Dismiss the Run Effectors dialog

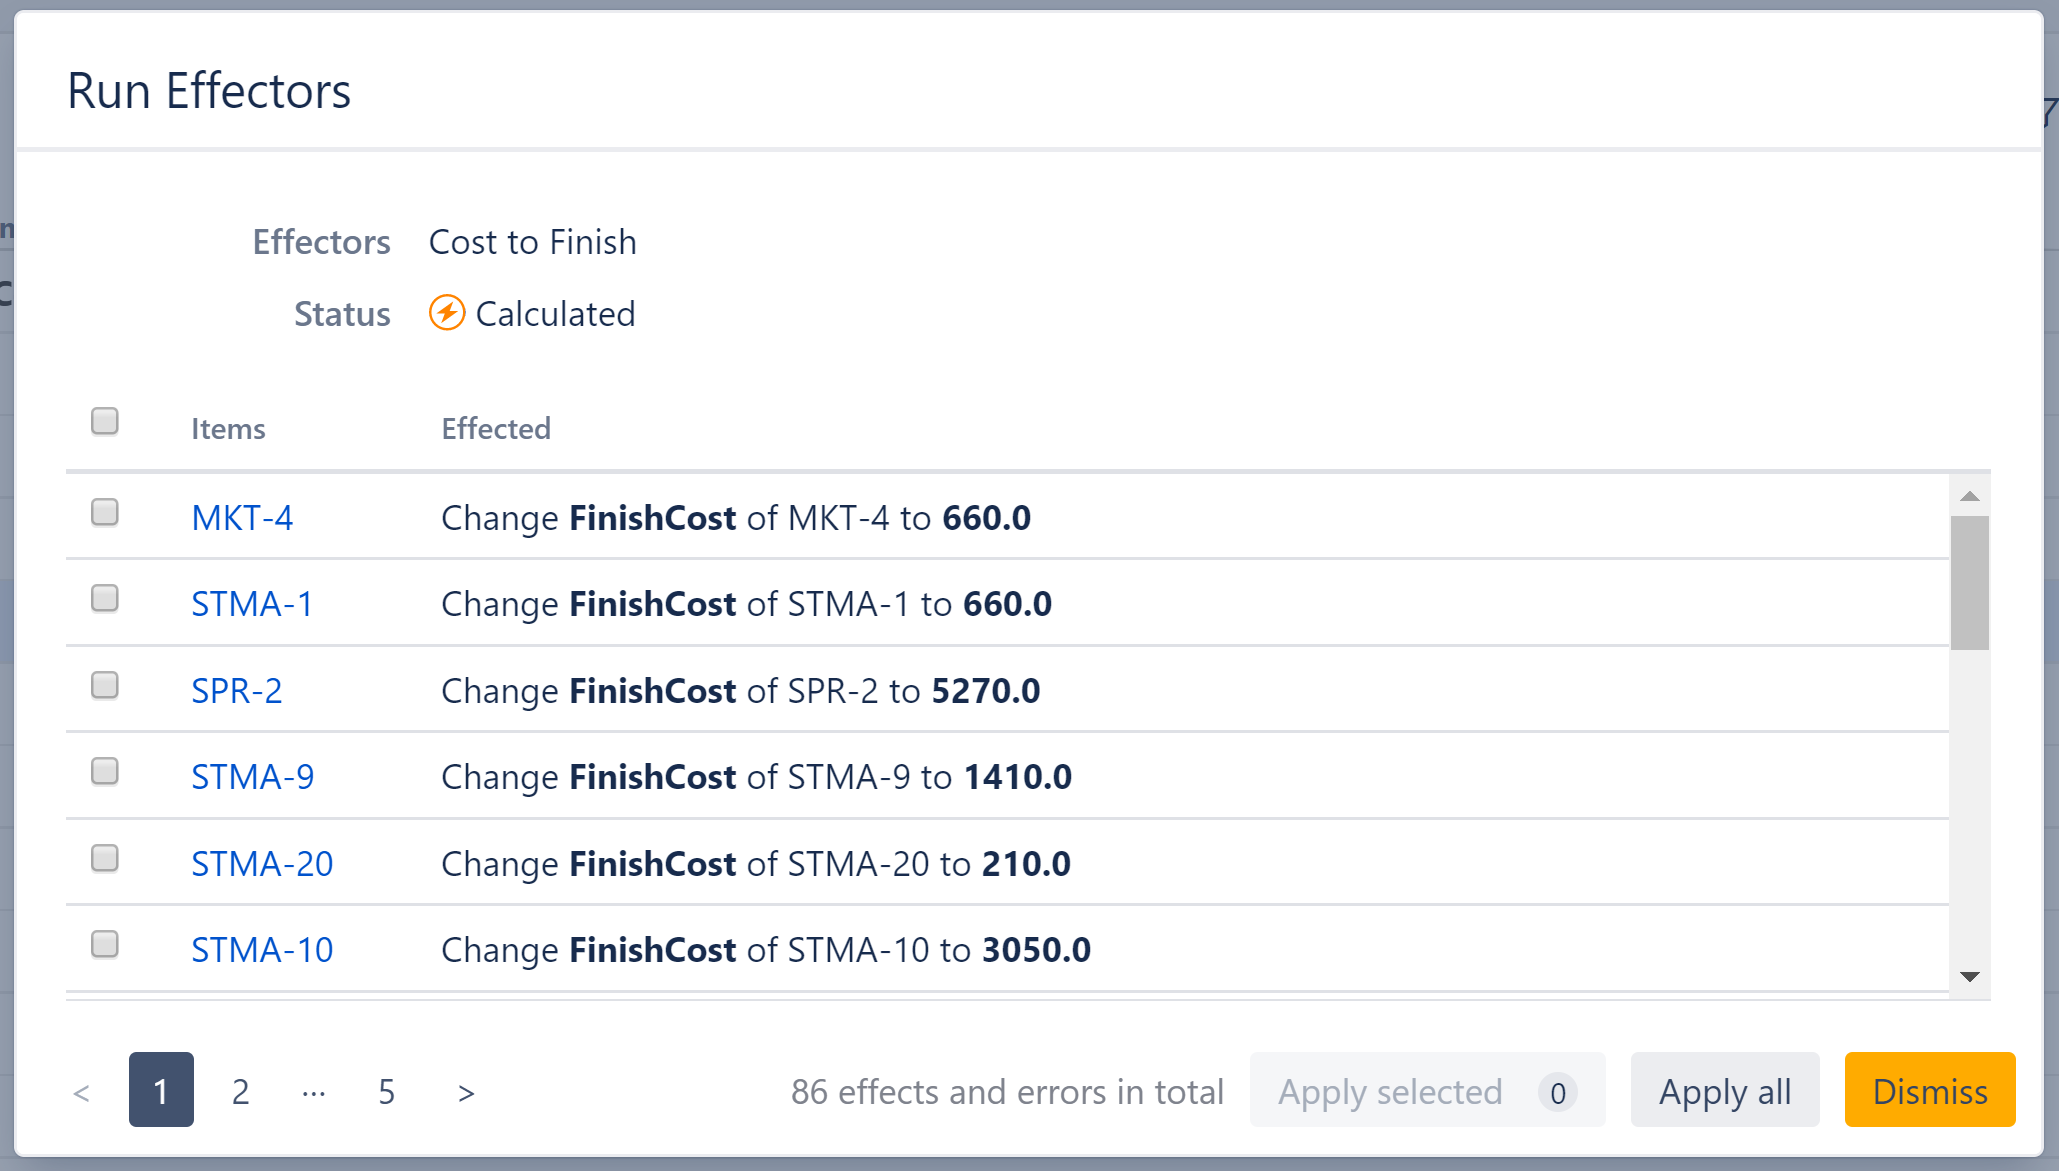click(x=1930, y=1090)
